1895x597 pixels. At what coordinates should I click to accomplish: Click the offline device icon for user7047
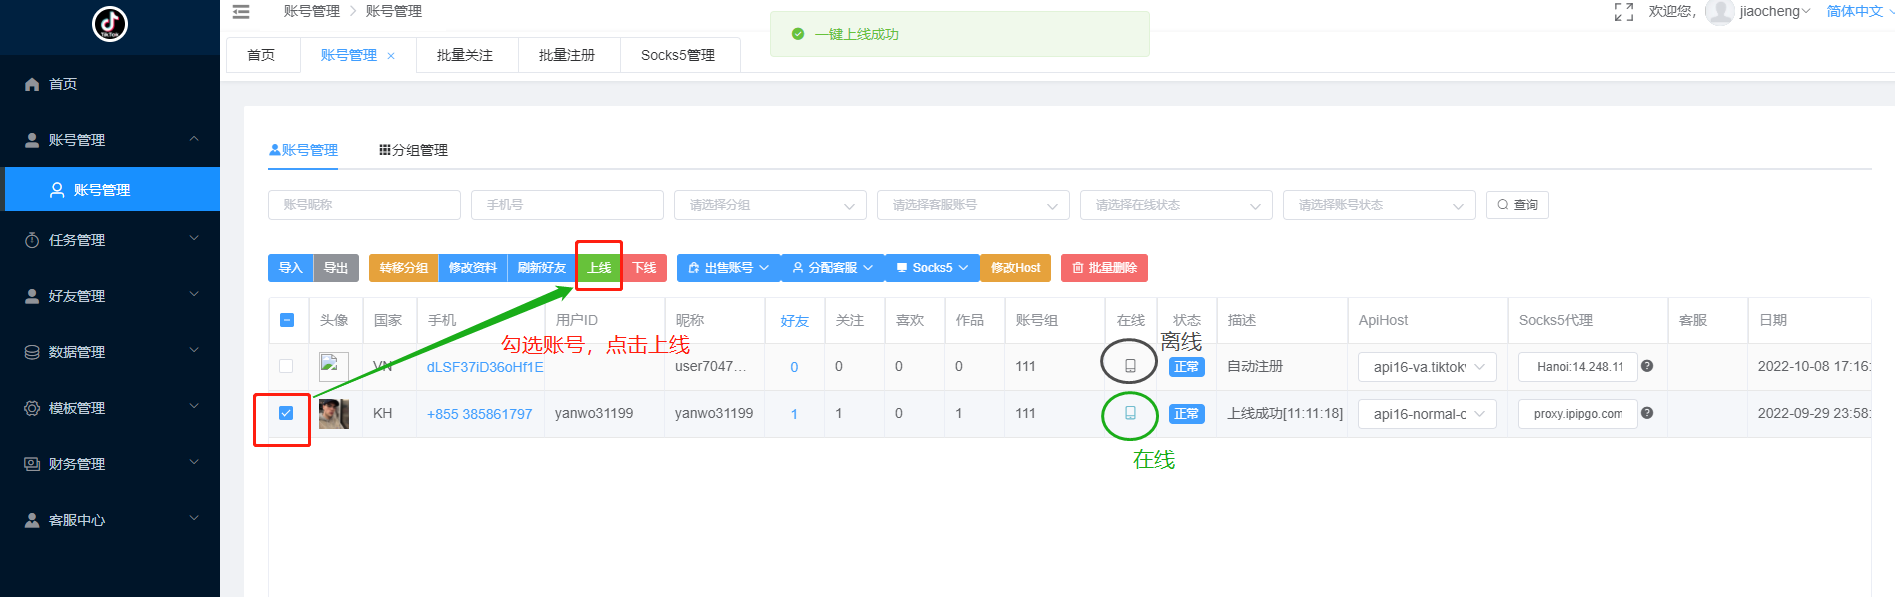(x=1130, y=366)
